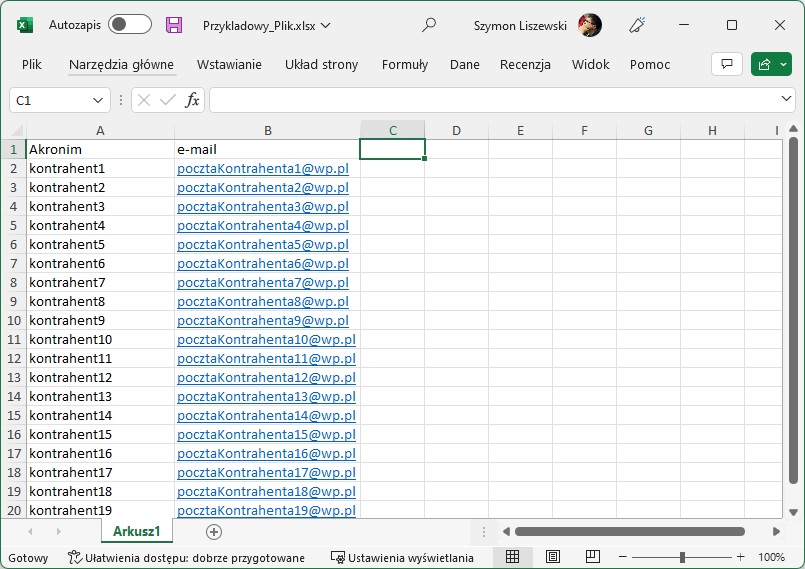Switch to Page Break Preview icon

pos(592,557)
